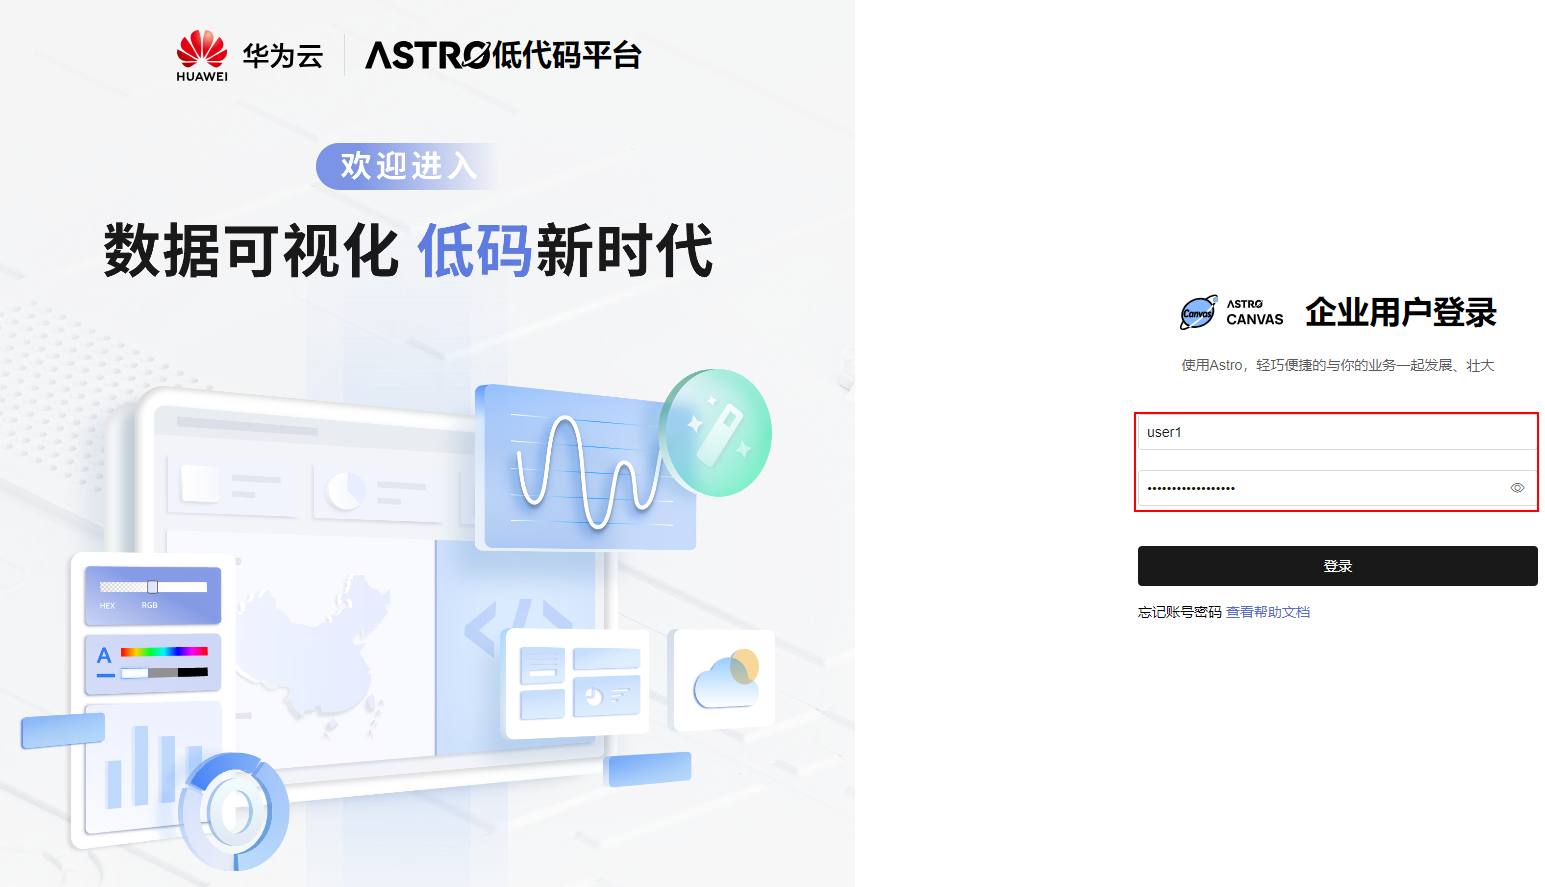
Task: Click the blue donut chart icon
Action: click(235, 810)
